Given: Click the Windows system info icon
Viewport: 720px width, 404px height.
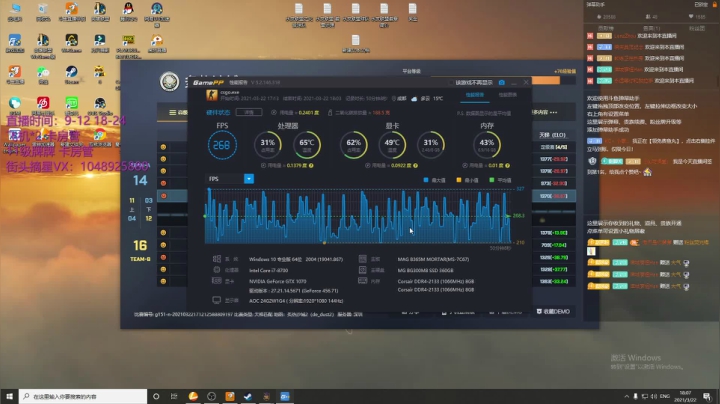Looking at the screenshot, I should tap(217, 259).
